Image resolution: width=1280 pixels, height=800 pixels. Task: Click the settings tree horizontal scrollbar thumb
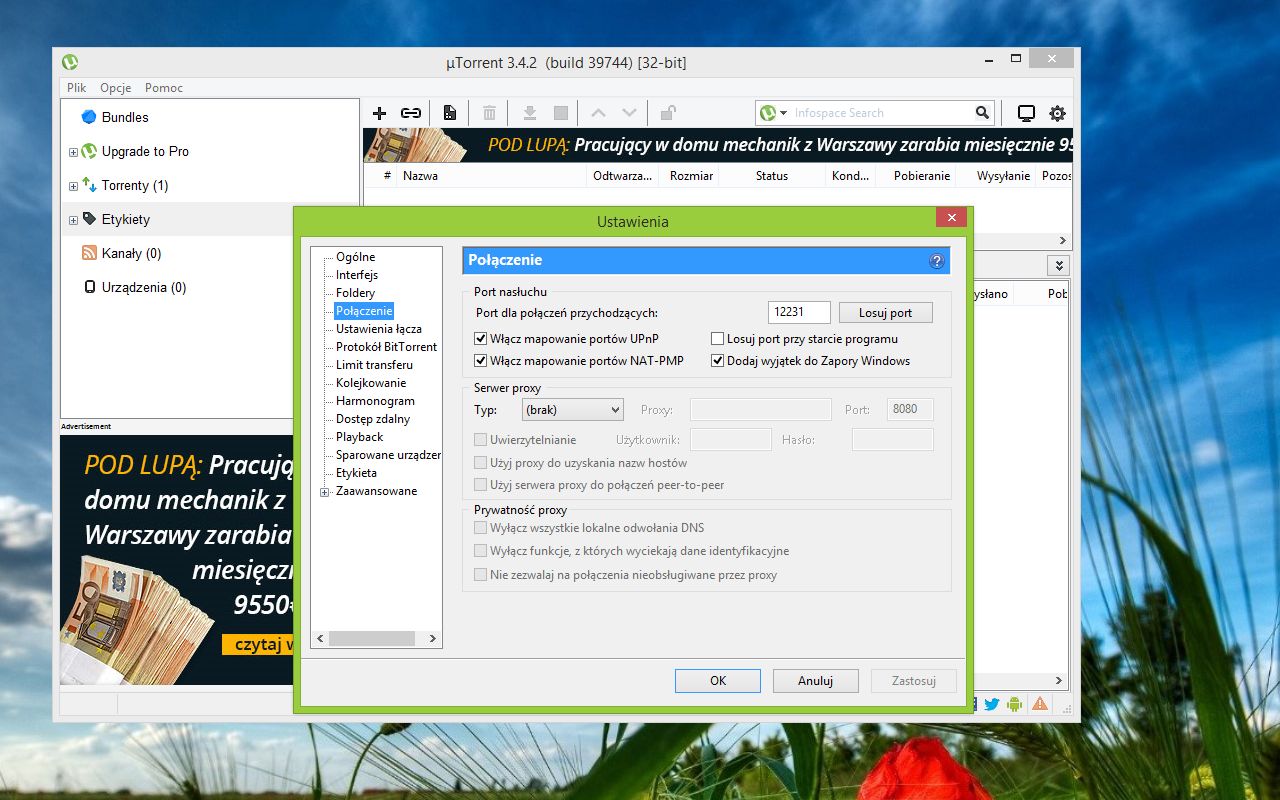click(371, 638)
